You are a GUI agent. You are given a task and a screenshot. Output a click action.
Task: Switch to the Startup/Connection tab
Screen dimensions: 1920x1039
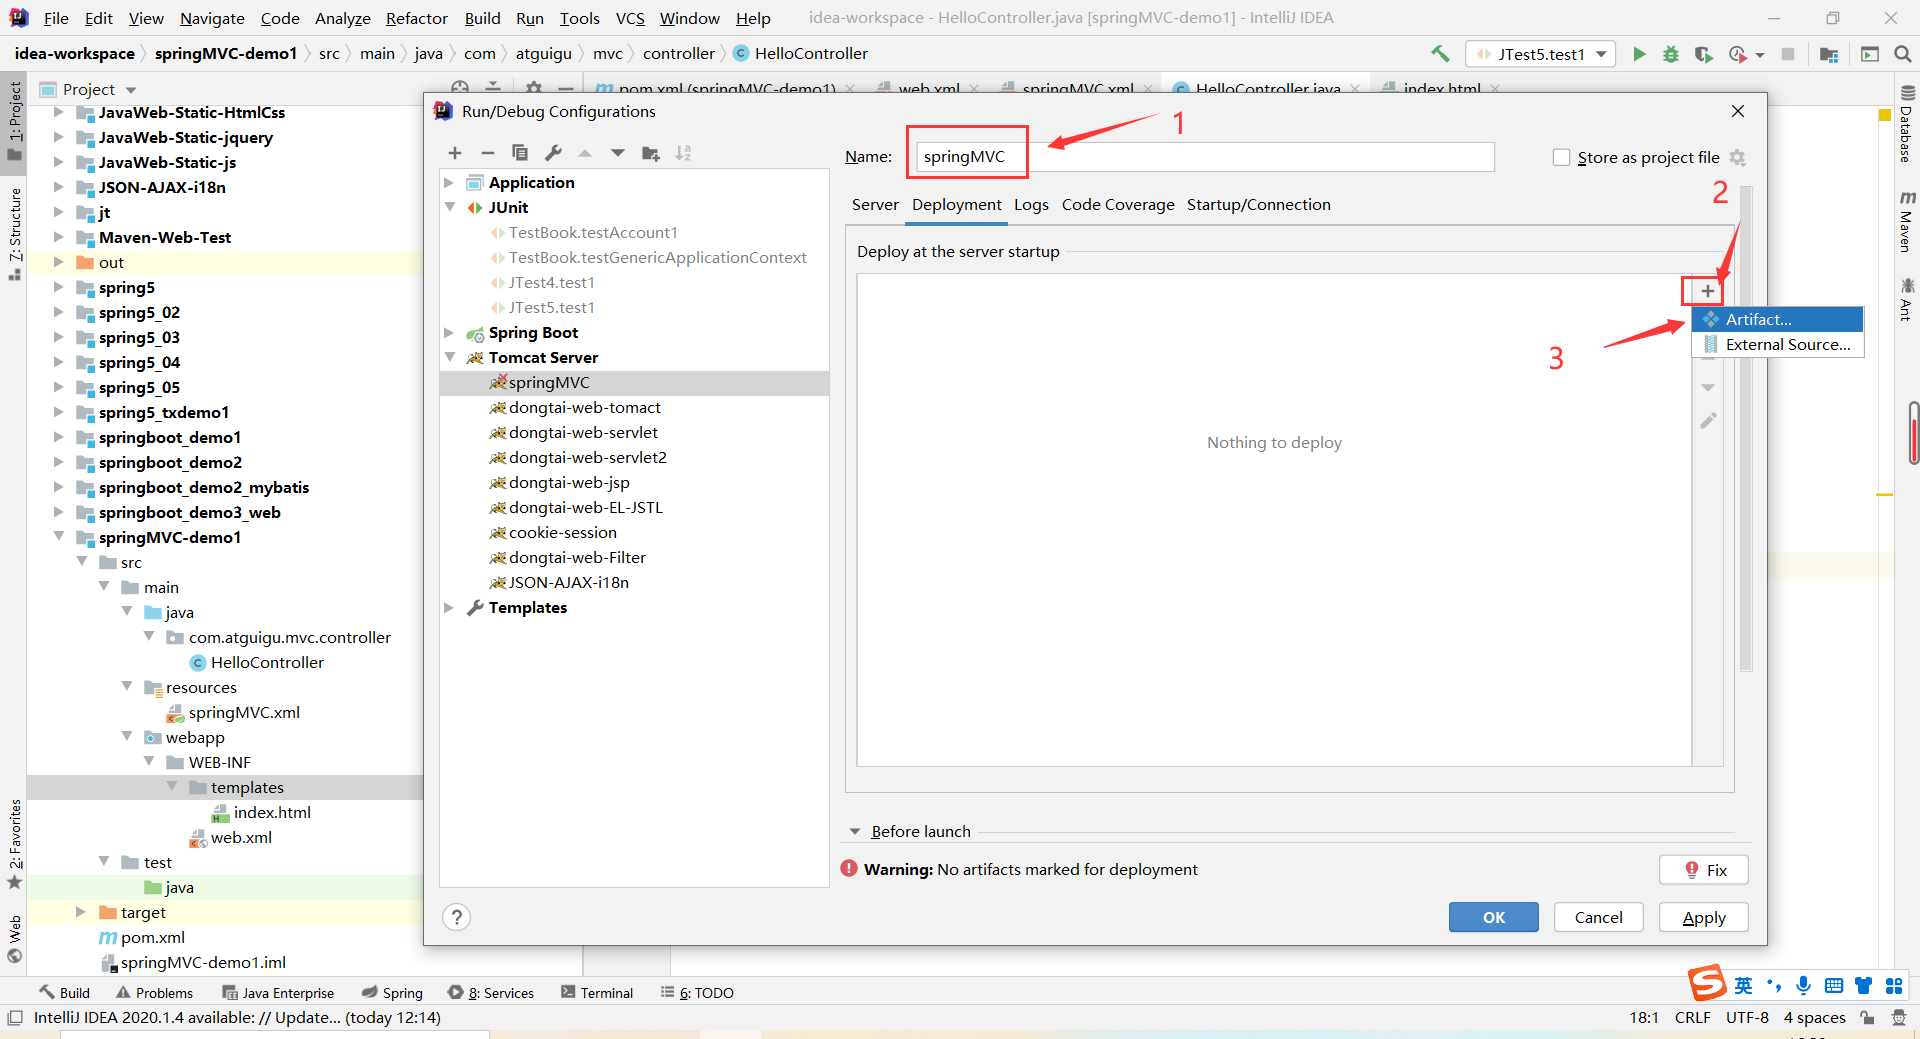(1258, 205)
